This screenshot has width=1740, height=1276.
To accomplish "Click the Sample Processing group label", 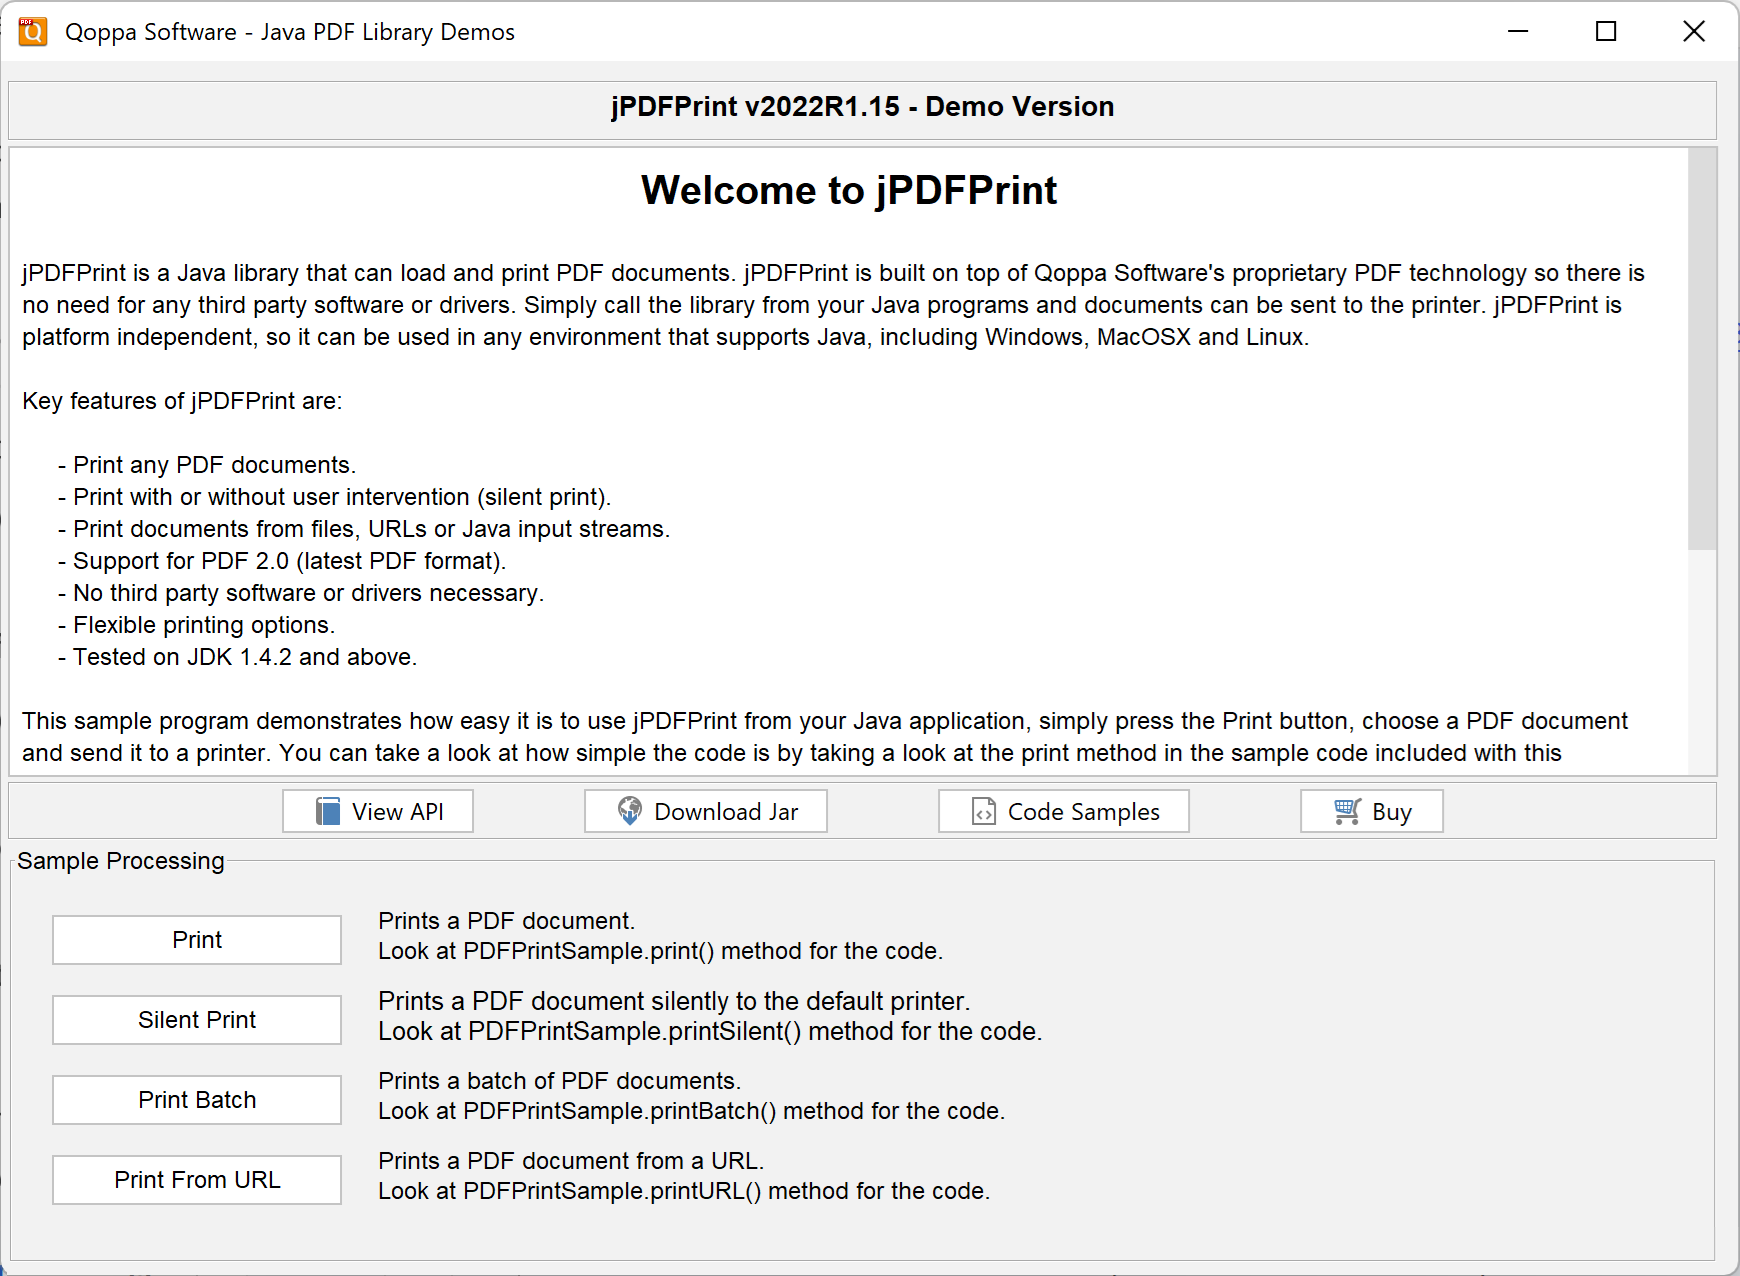I will click(122, 860).
